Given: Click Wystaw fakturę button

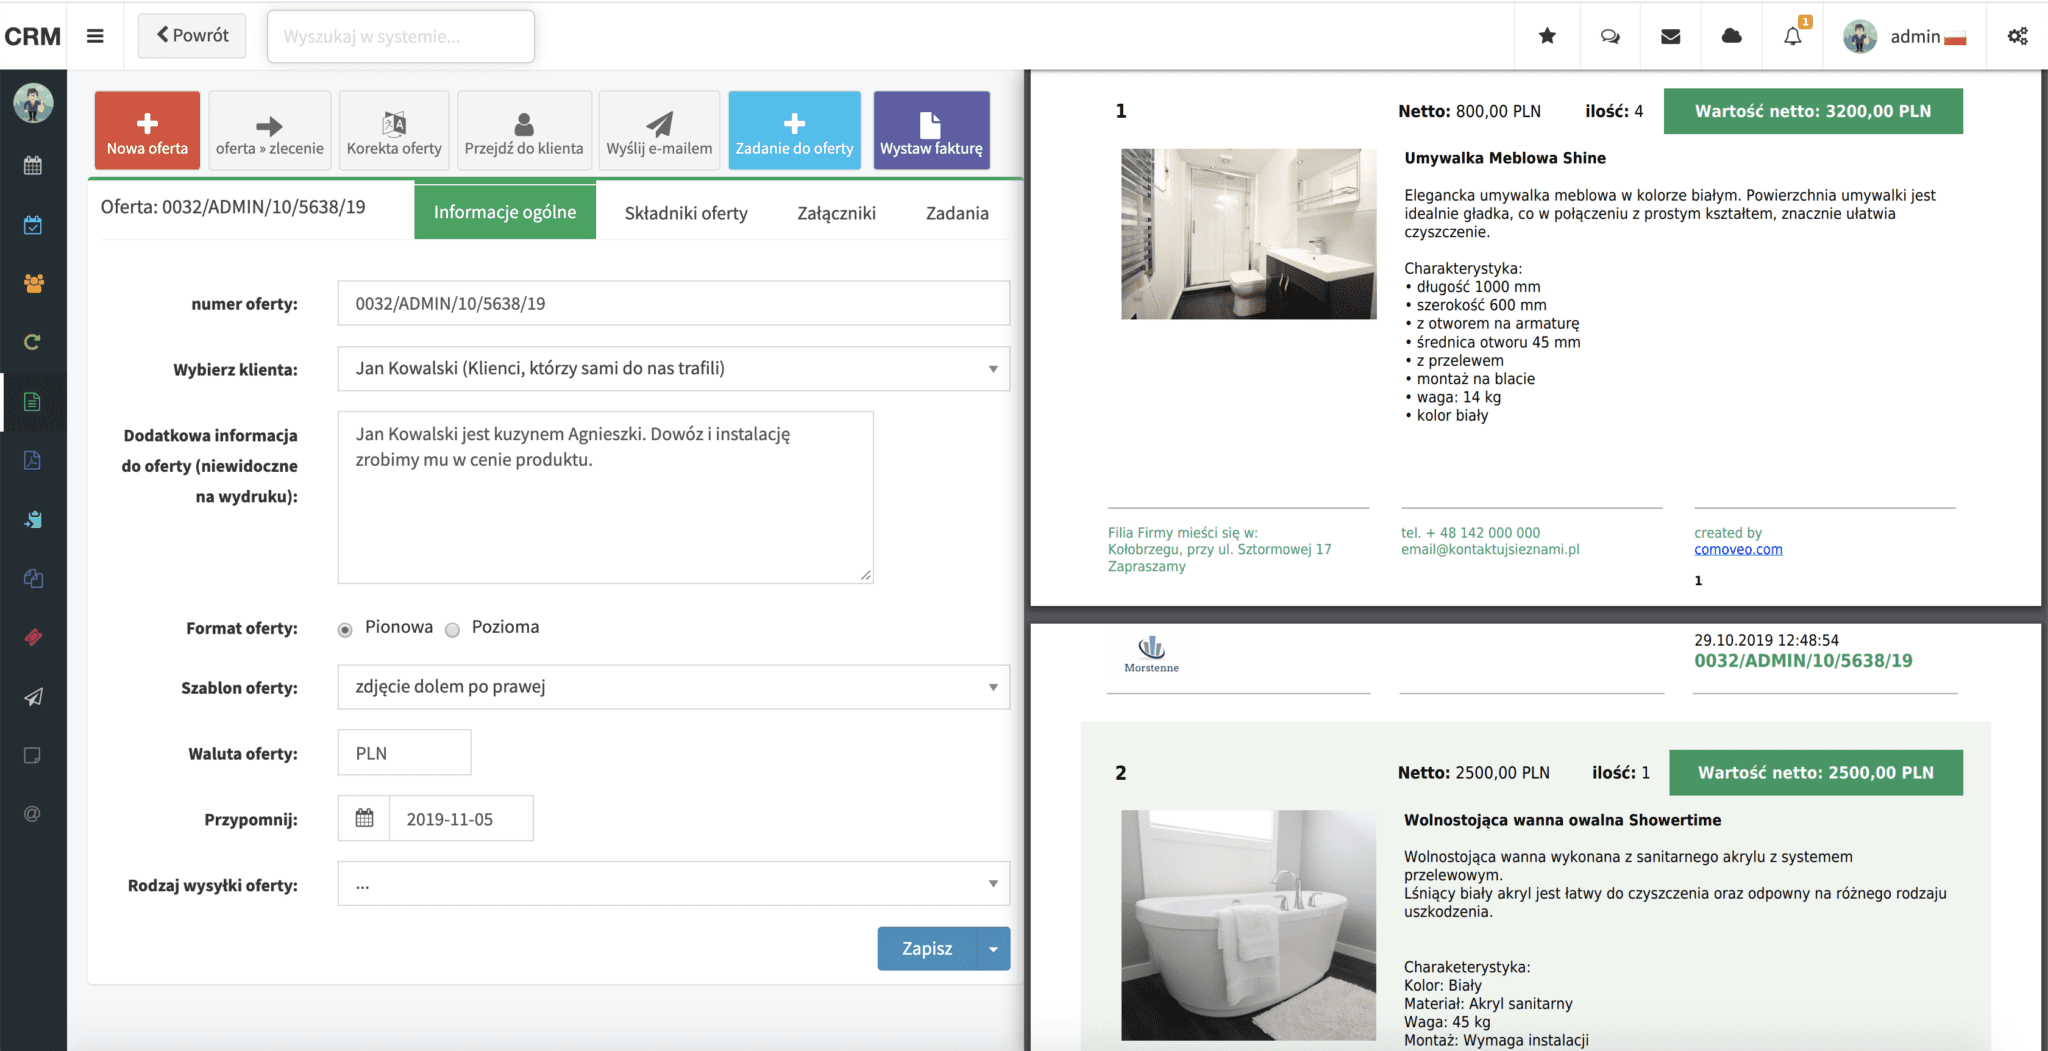Looking at the screenshot, I should [x=931, y=130].
